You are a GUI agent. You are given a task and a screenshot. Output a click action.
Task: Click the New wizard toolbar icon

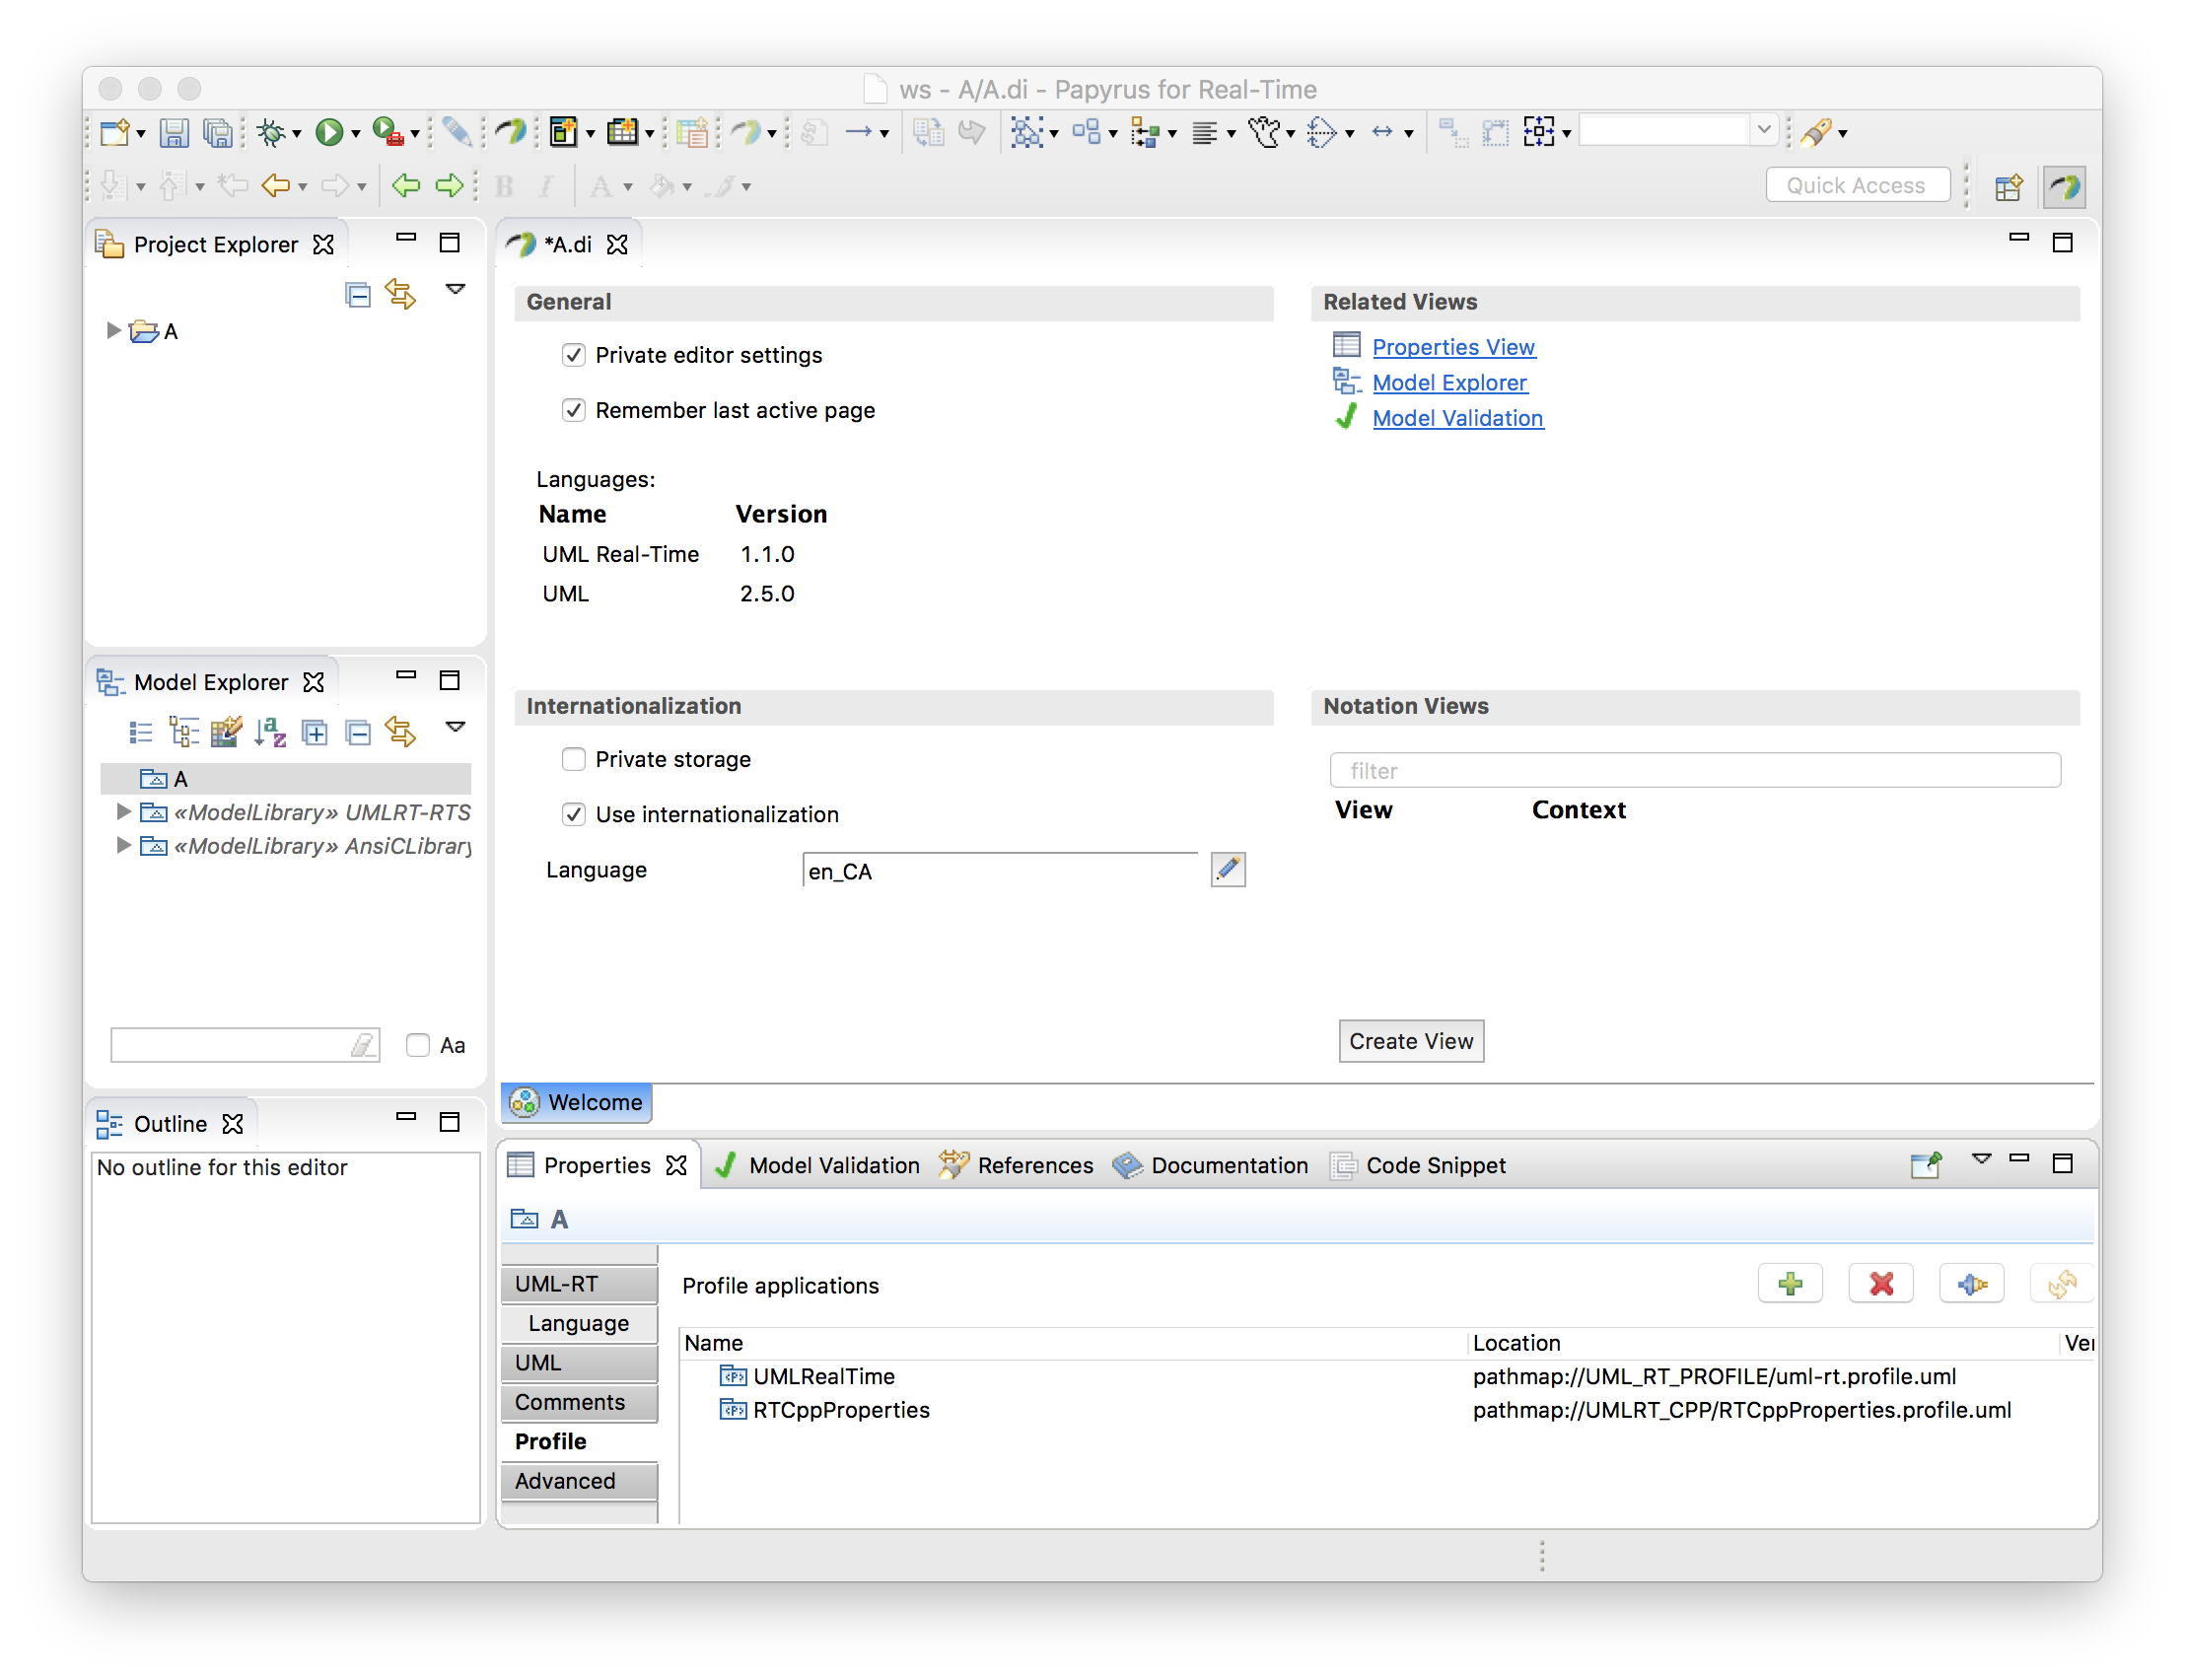114,132
